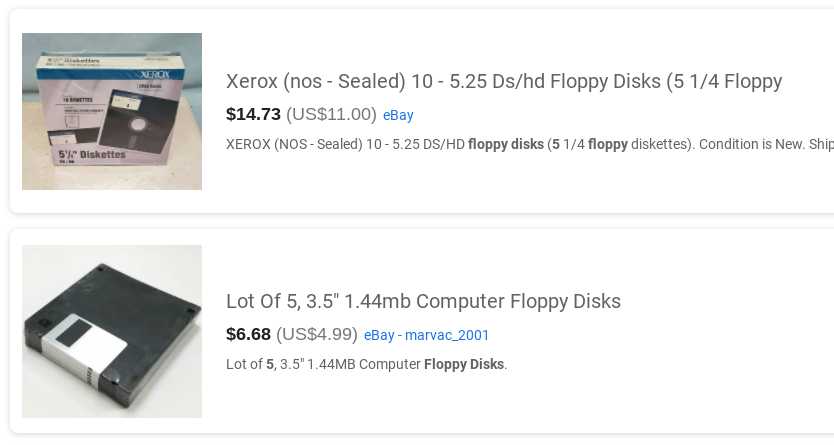Select the (US$11.00) converted price text
This screenshot has height=445, width=834.
coord(331,114)
